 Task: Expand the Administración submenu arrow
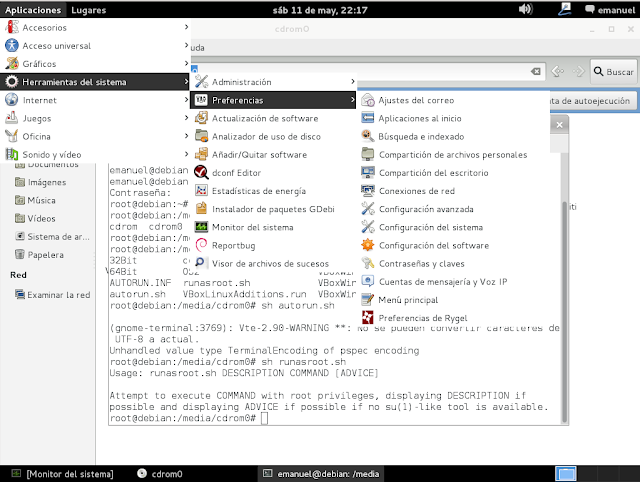coord(353,82)
